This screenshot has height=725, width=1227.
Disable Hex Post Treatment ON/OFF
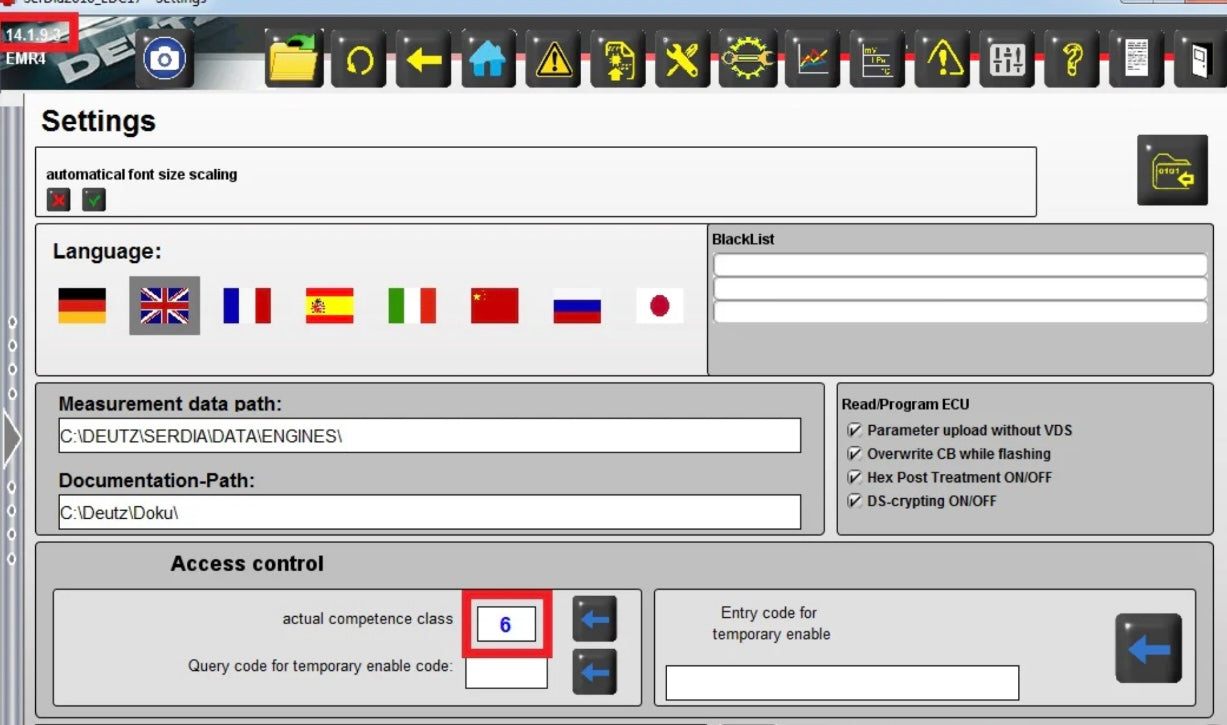click(854, 477)
